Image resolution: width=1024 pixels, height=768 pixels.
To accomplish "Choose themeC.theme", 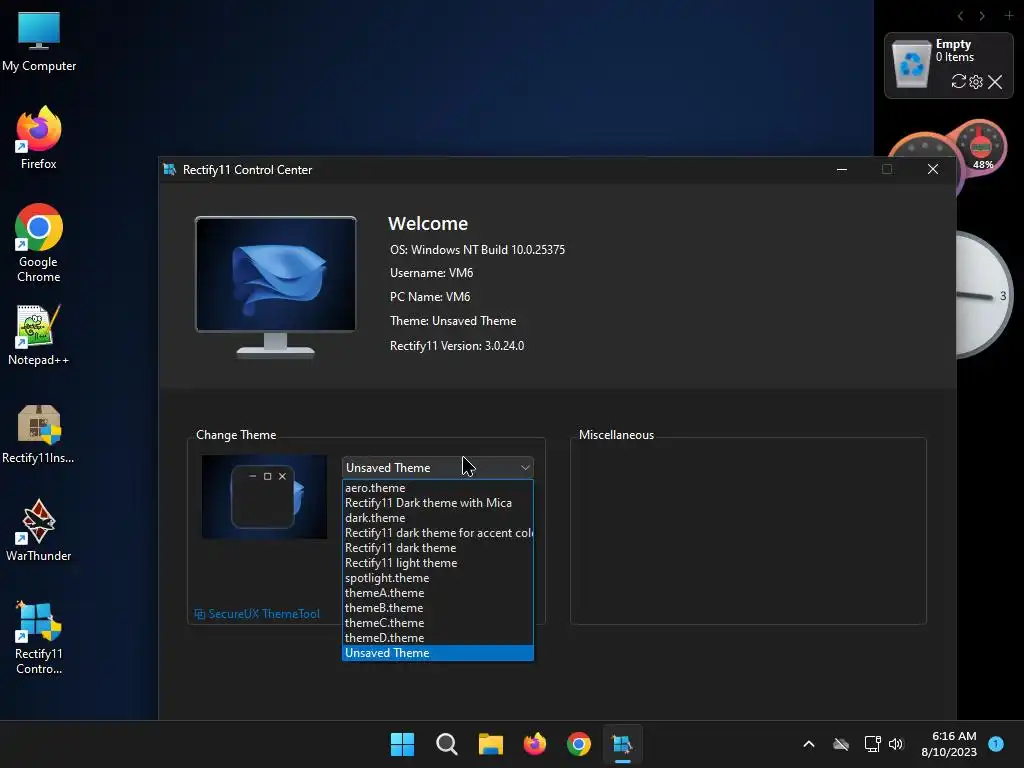I will click(438, 623).
